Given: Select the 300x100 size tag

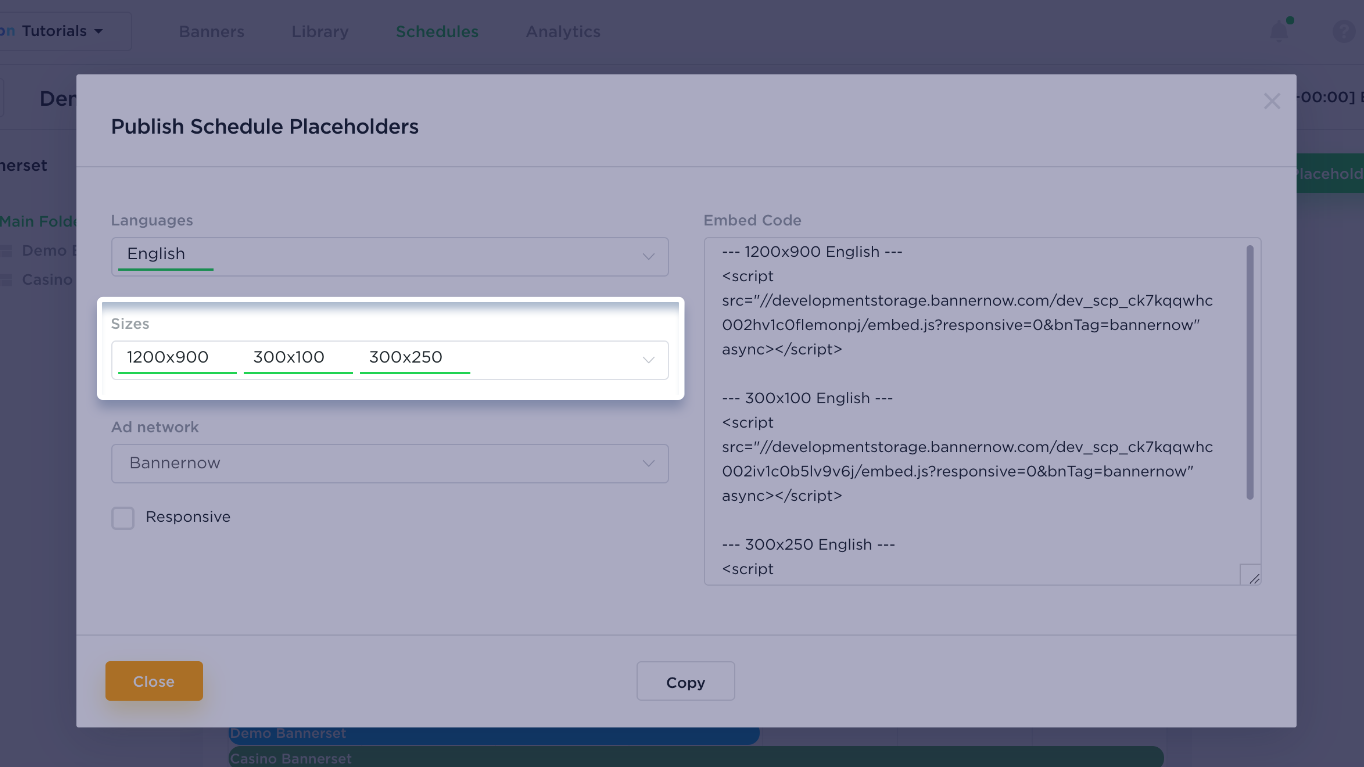Looking at the screenshot, I should 298,358.
